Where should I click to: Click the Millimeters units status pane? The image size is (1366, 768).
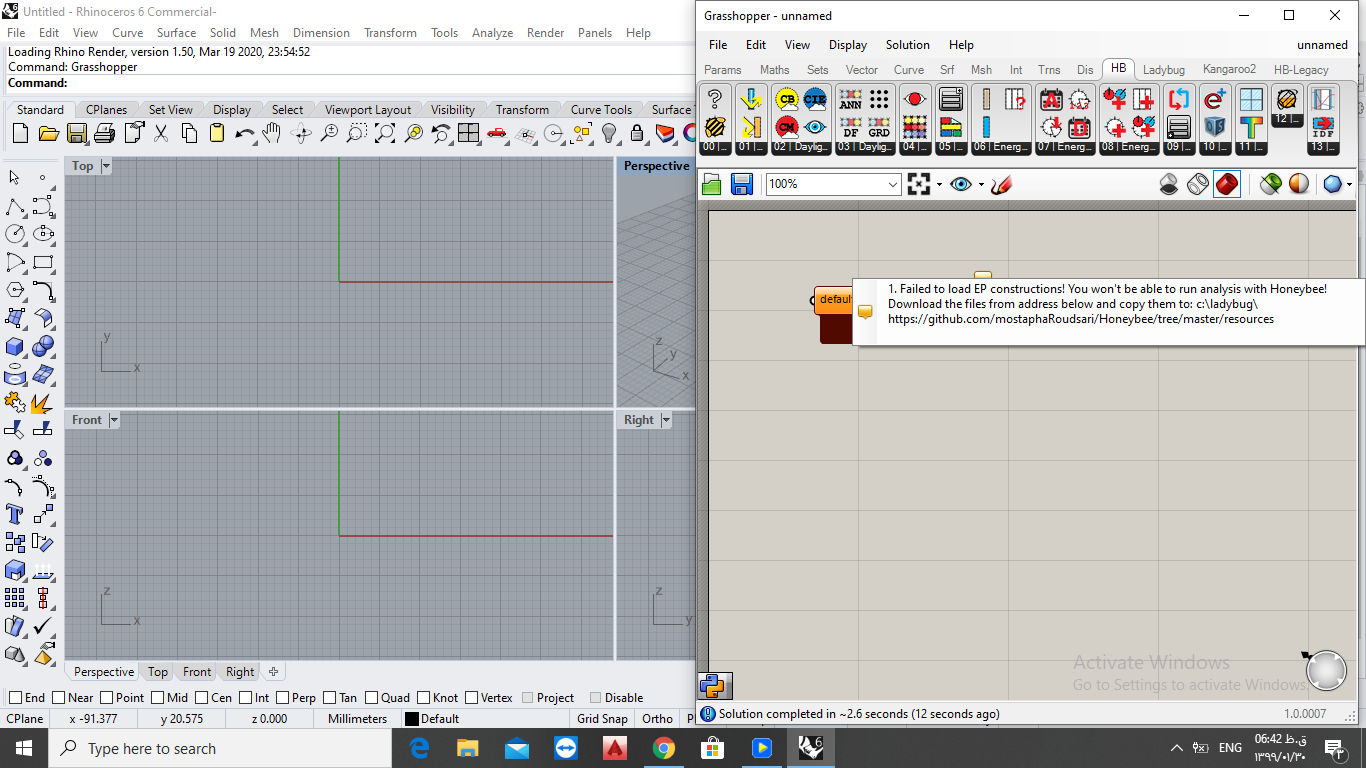(357, 718)
